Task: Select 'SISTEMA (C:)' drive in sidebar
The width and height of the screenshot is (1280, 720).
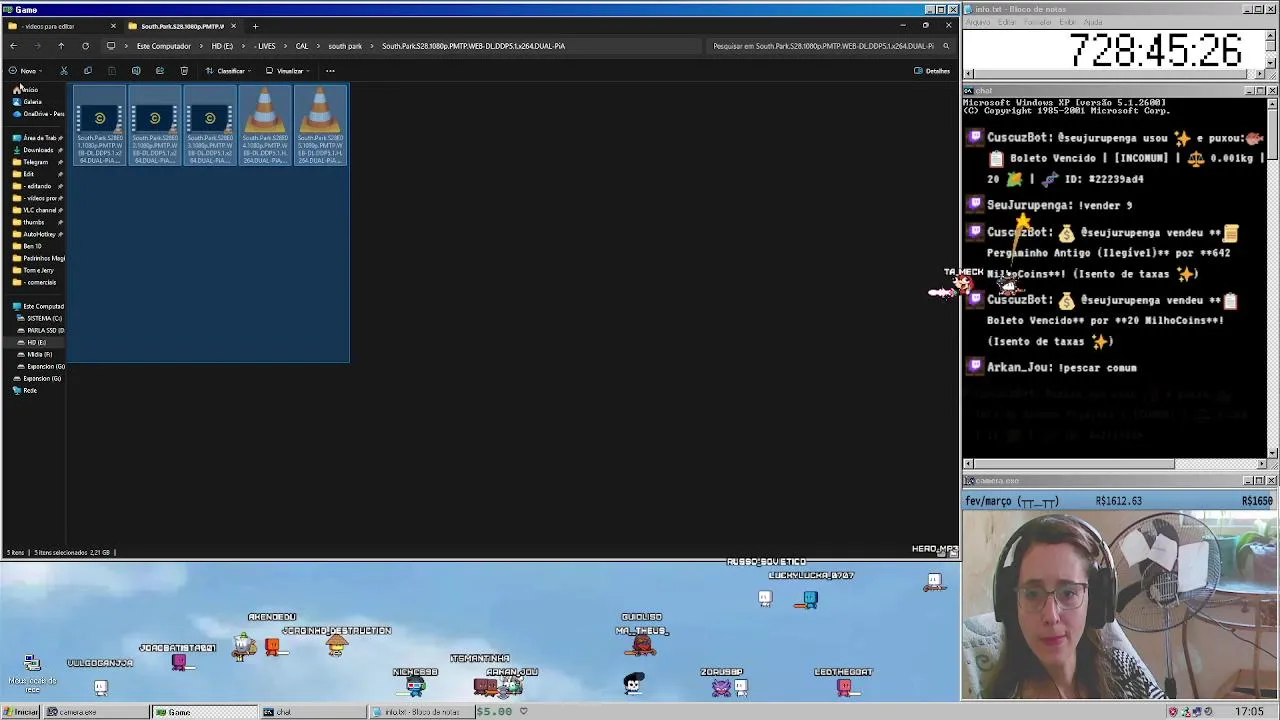Action: click(x=41, y=318)
